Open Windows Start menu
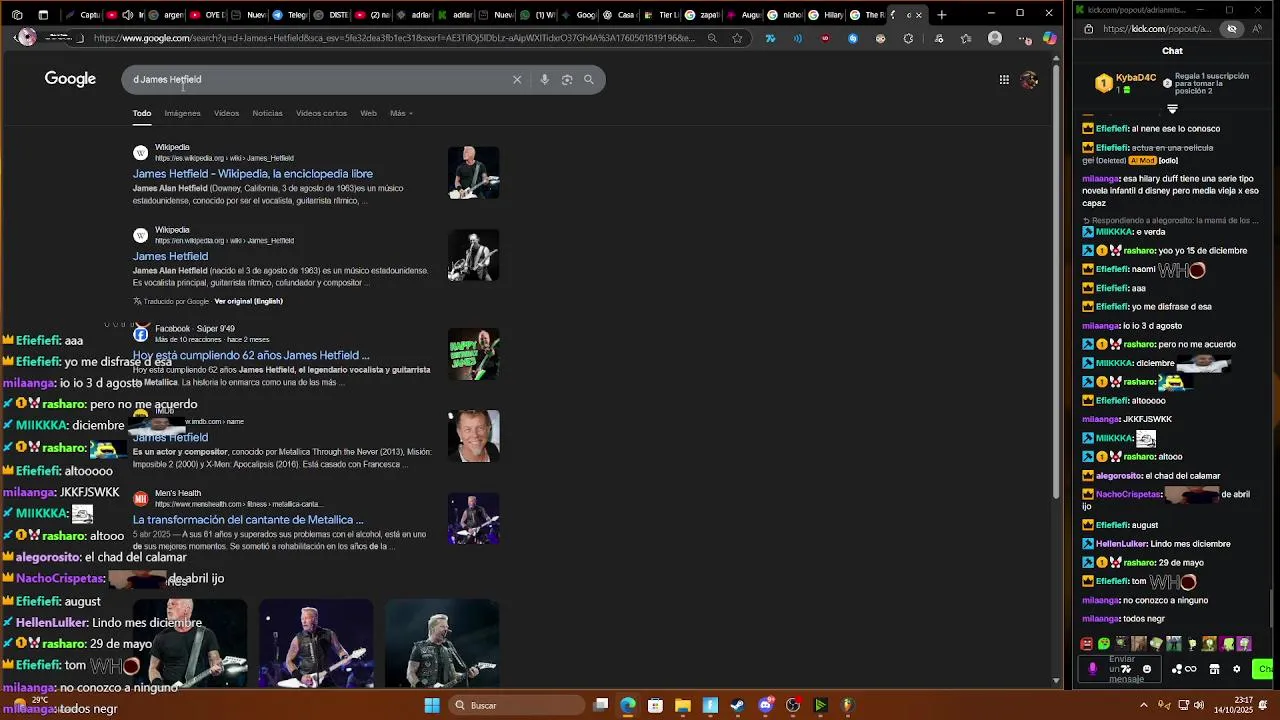 [432, 705]
